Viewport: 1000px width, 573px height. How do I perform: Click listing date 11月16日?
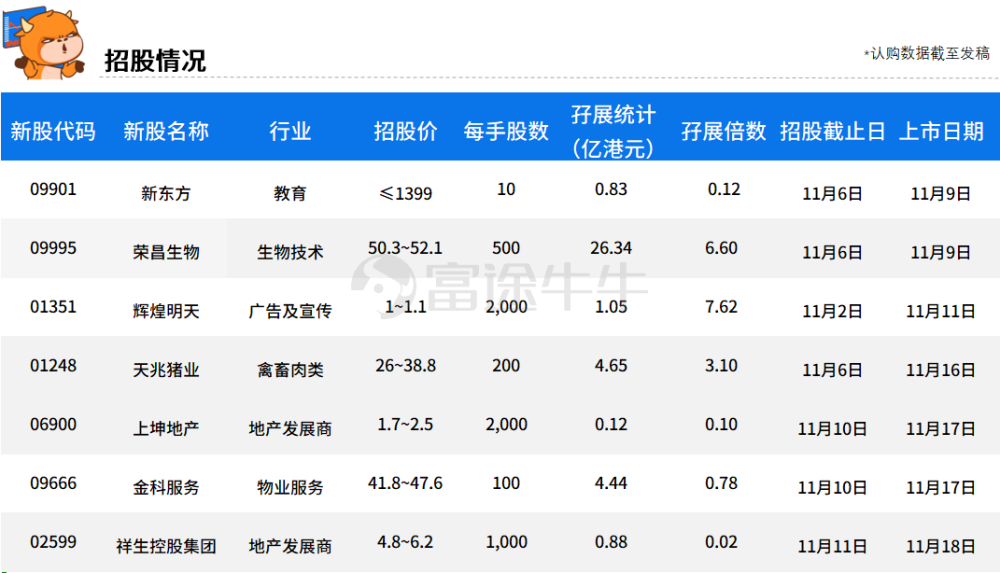[x=941, y=369]
